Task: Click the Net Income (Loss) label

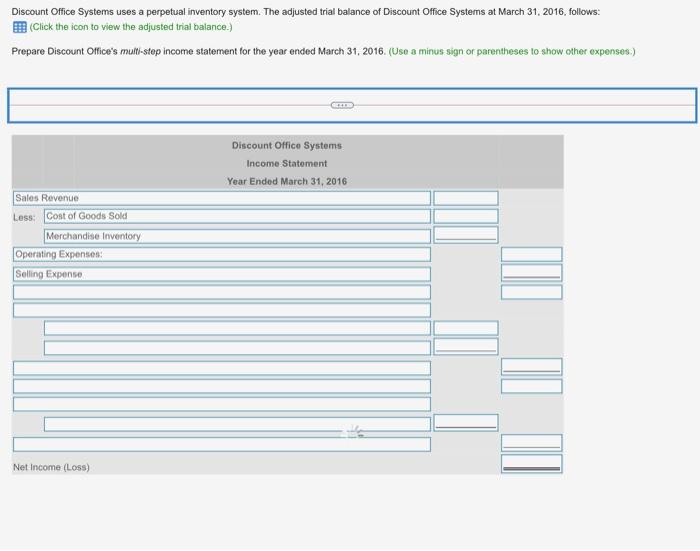Action: point(51,467)
